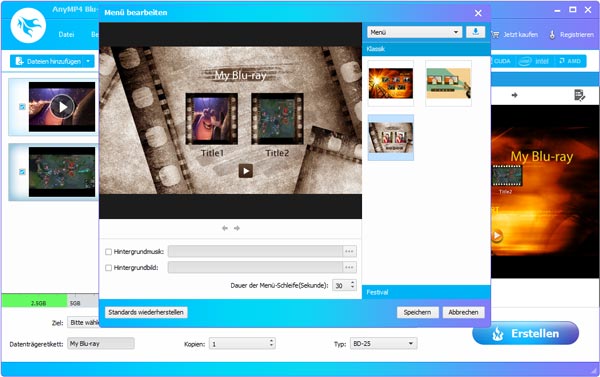This screenshot has width=600, height=377.
Task: Expand the Dateien hinzufügen dropdown arrow
Action: coord(88,61)
